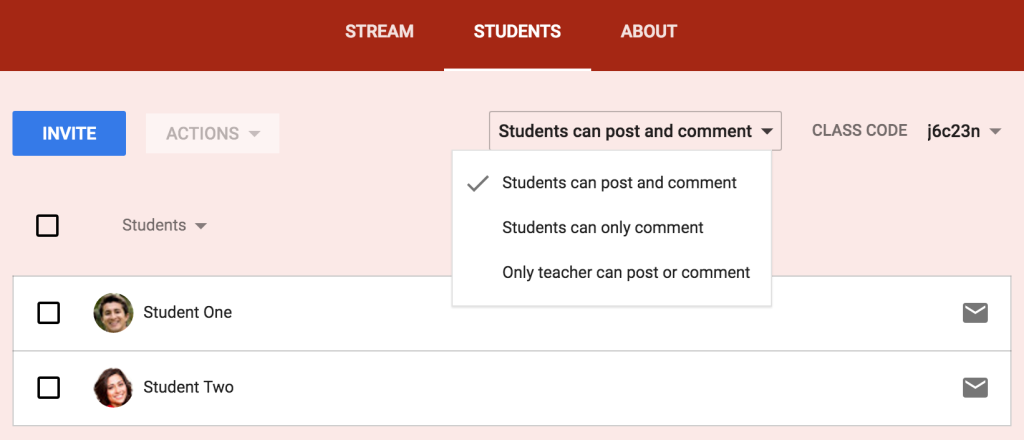Viewport: 1024px width, 440px height.
Task: Click Student Two's profile photo
Action: click(x=114, y=388)
